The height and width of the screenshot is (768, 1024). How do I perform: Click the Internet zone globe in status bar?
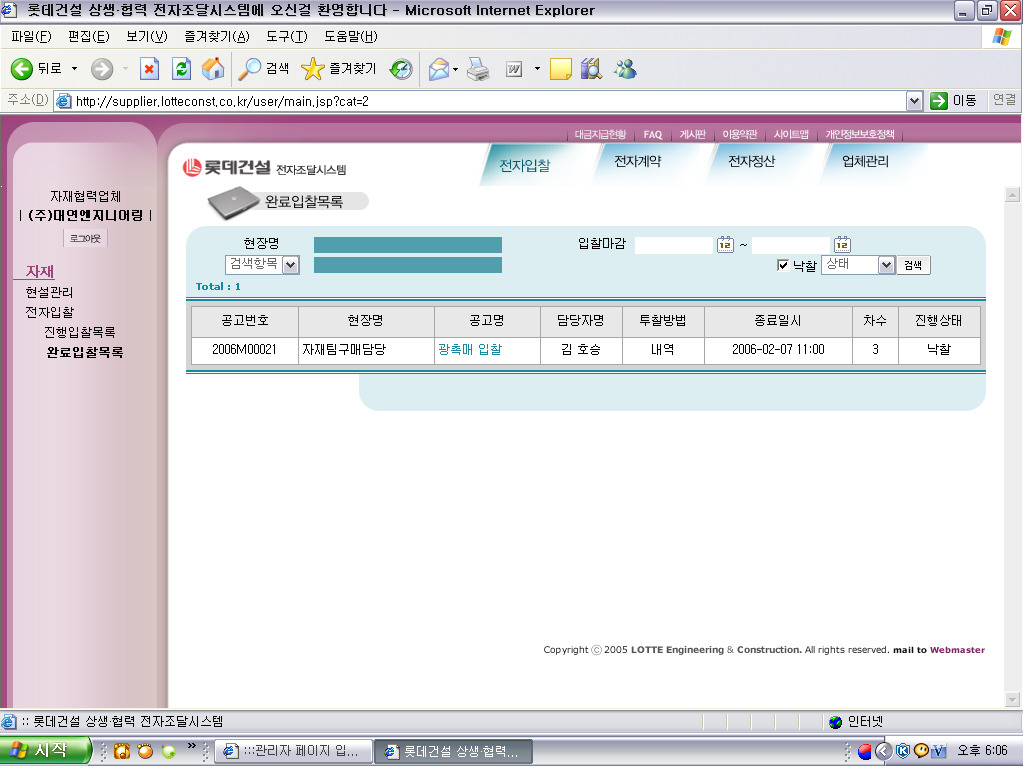click(x=835, y=722)
